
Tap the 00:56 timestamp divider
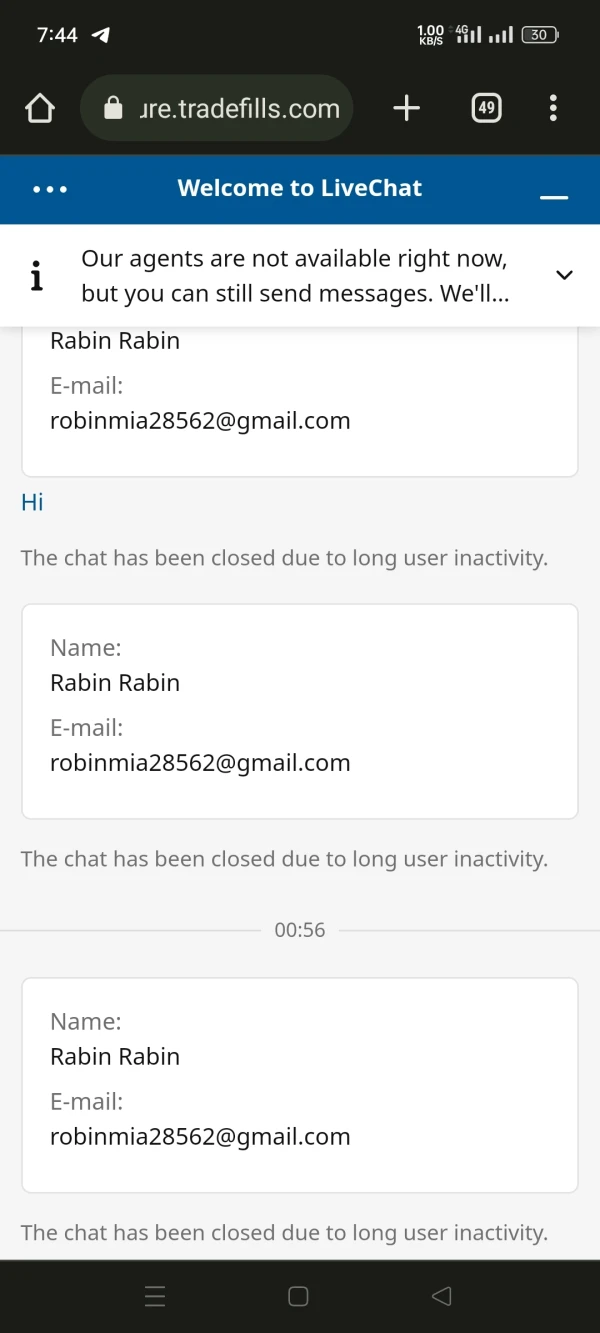click(x=300, y=930)
